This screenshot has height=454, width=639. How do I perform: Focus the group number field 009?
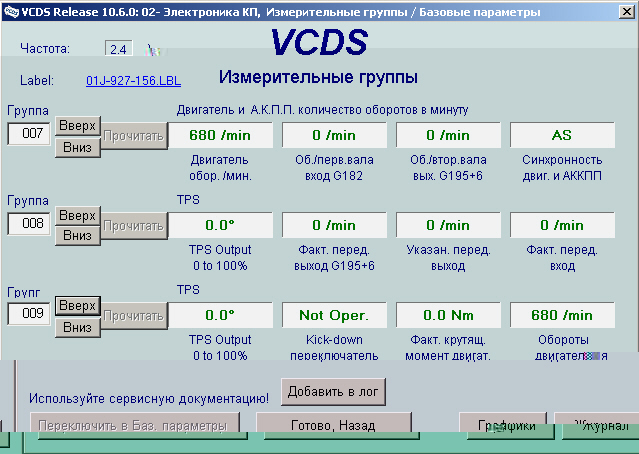pos(29,313)
